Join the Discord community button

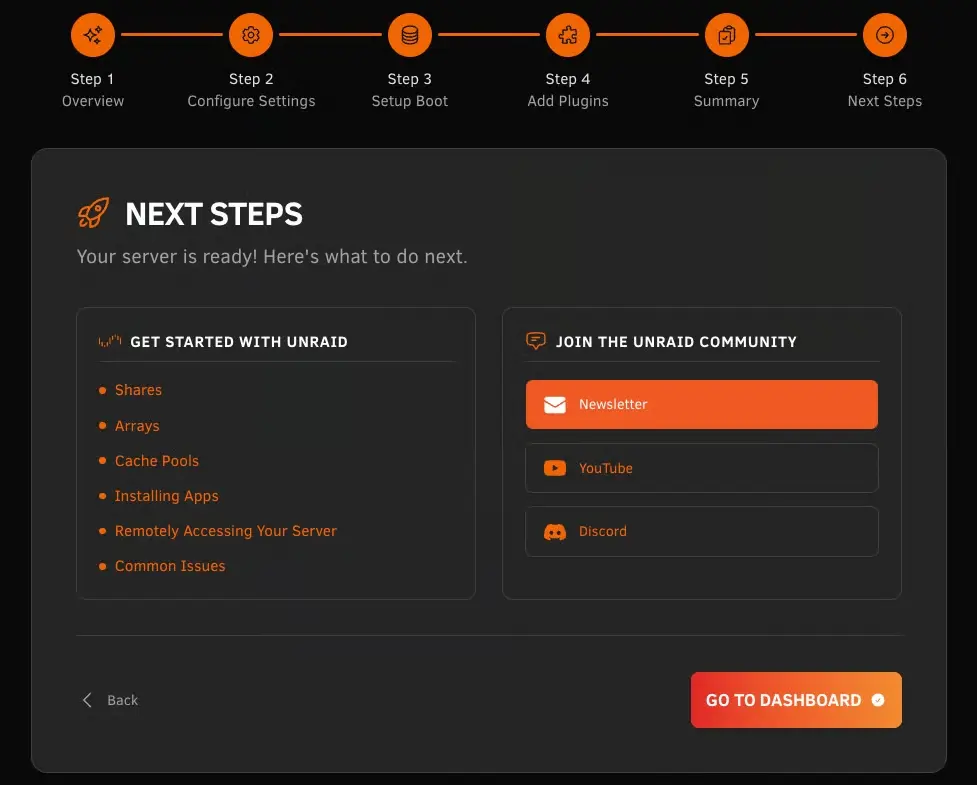pyautogui.click(x=702, y=531)
